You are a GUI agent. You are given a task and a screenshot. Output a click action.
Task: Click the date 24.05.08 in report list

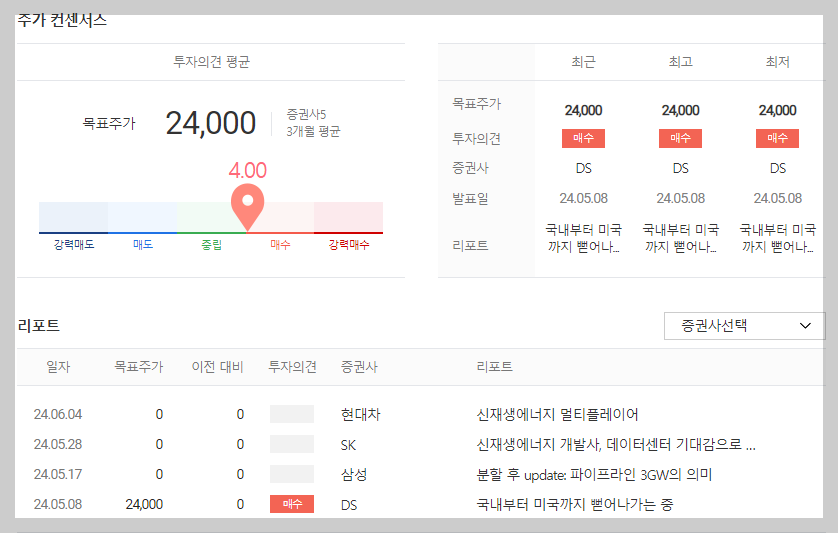click(58, 504)
